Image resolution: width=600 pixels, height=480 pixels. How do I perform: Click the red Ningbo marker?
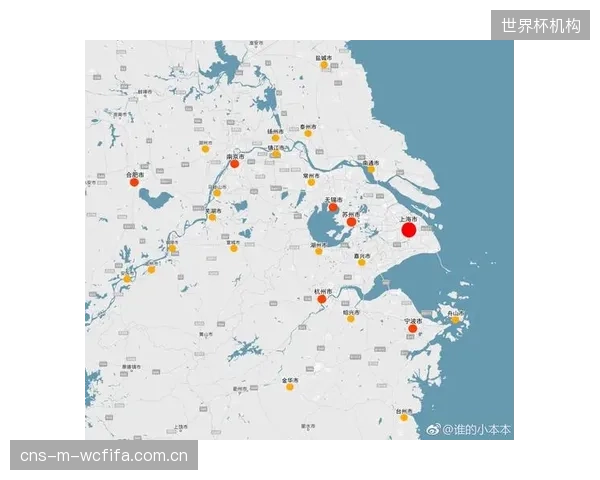(x=412, y=328)
